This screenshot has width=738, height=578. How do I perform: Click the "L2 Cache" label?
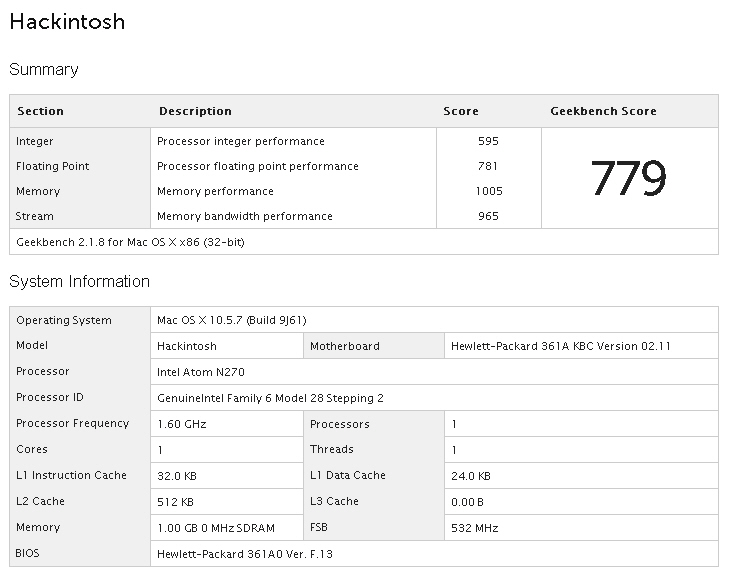(x=40, y=501)
